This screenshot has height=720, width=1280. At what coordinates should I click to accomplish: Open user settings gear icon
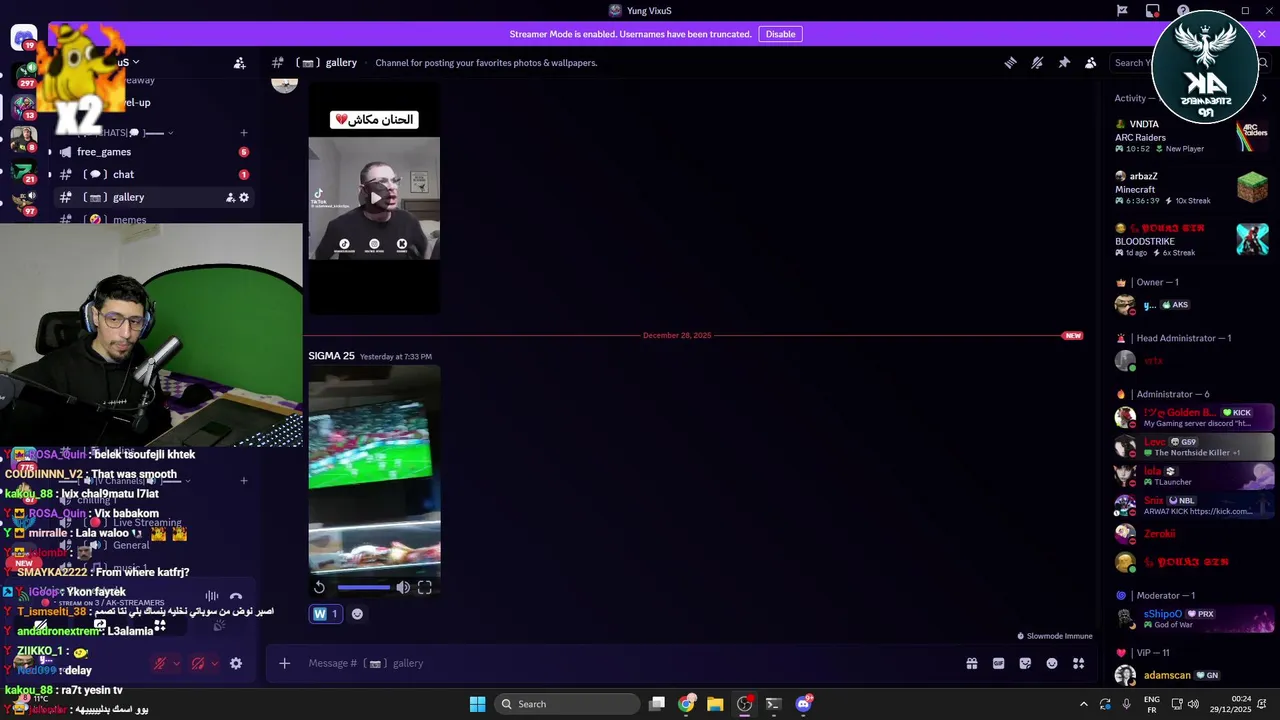(236, 663)
